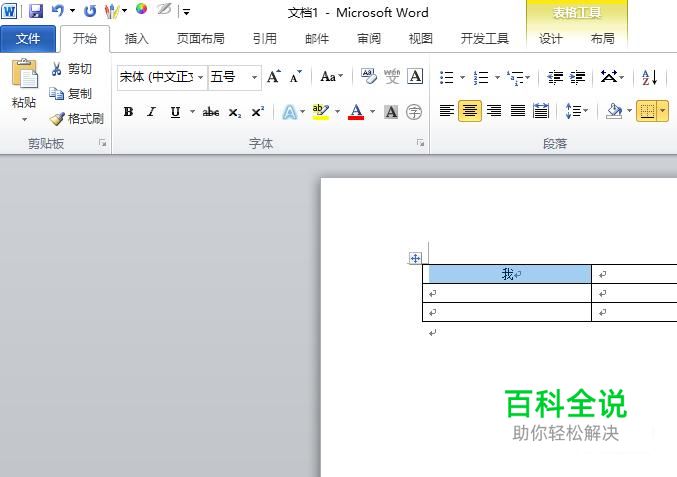Screen dimensions: 677x477
Task: Open the underline style dropdown arrow
Action: 192,112
